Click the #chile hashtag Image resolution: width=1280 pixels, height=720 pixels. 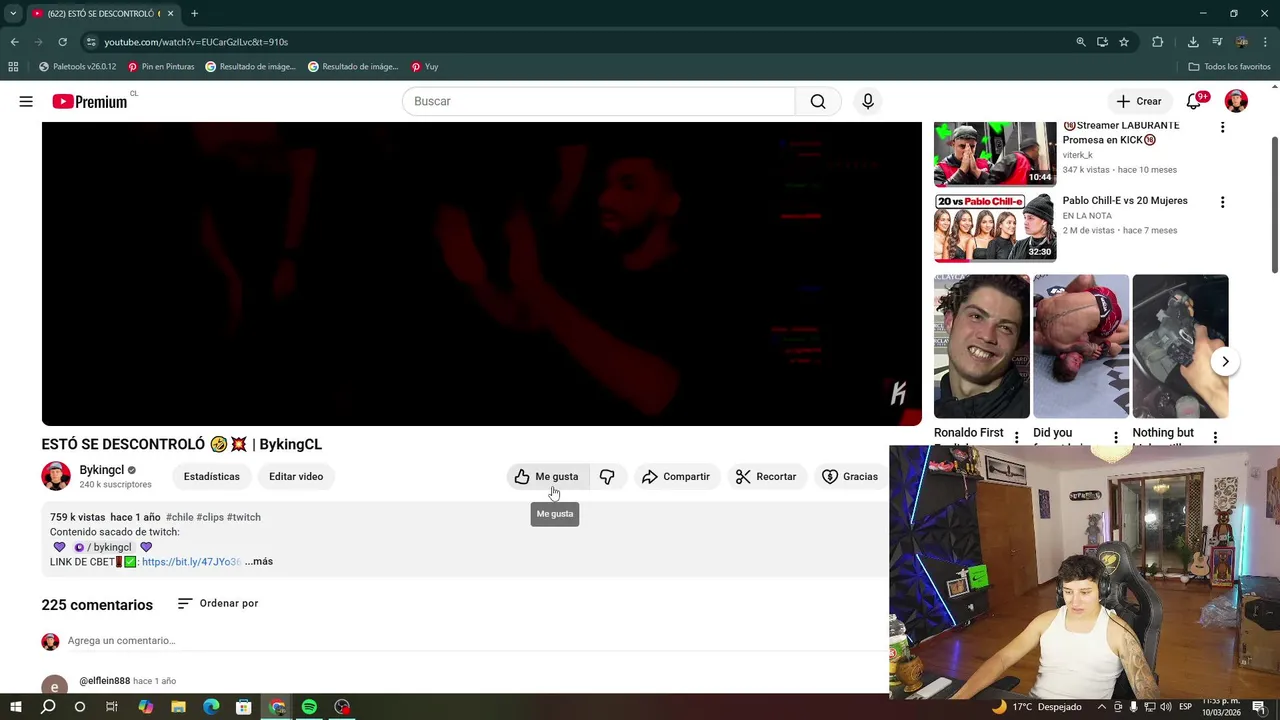(179, 517)
